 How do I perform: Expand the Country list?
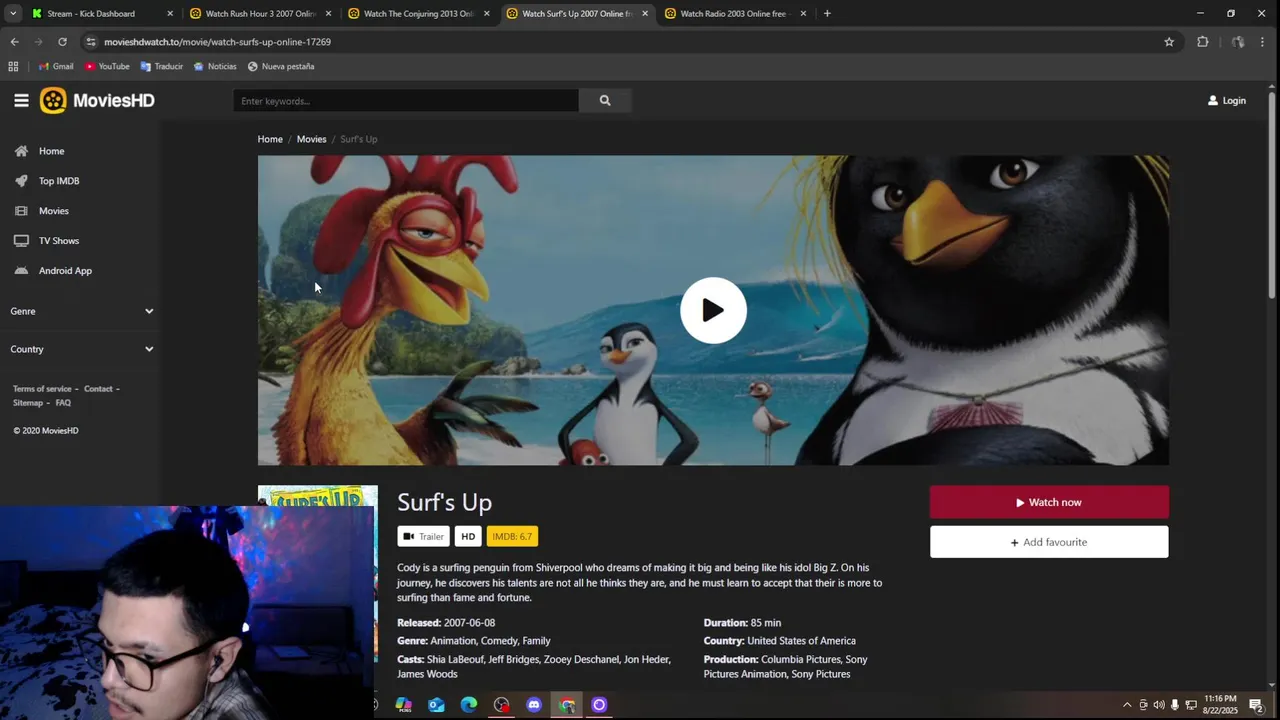(x=82, y=349)
